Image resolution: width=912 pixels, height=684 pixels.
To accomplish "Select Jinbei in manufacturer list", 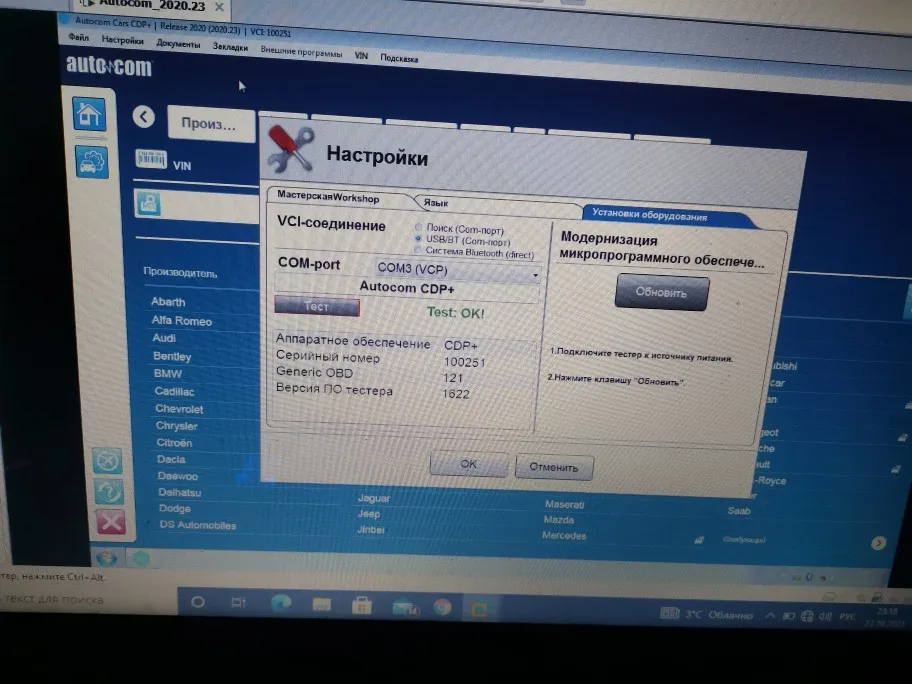I will click(371, 529).
